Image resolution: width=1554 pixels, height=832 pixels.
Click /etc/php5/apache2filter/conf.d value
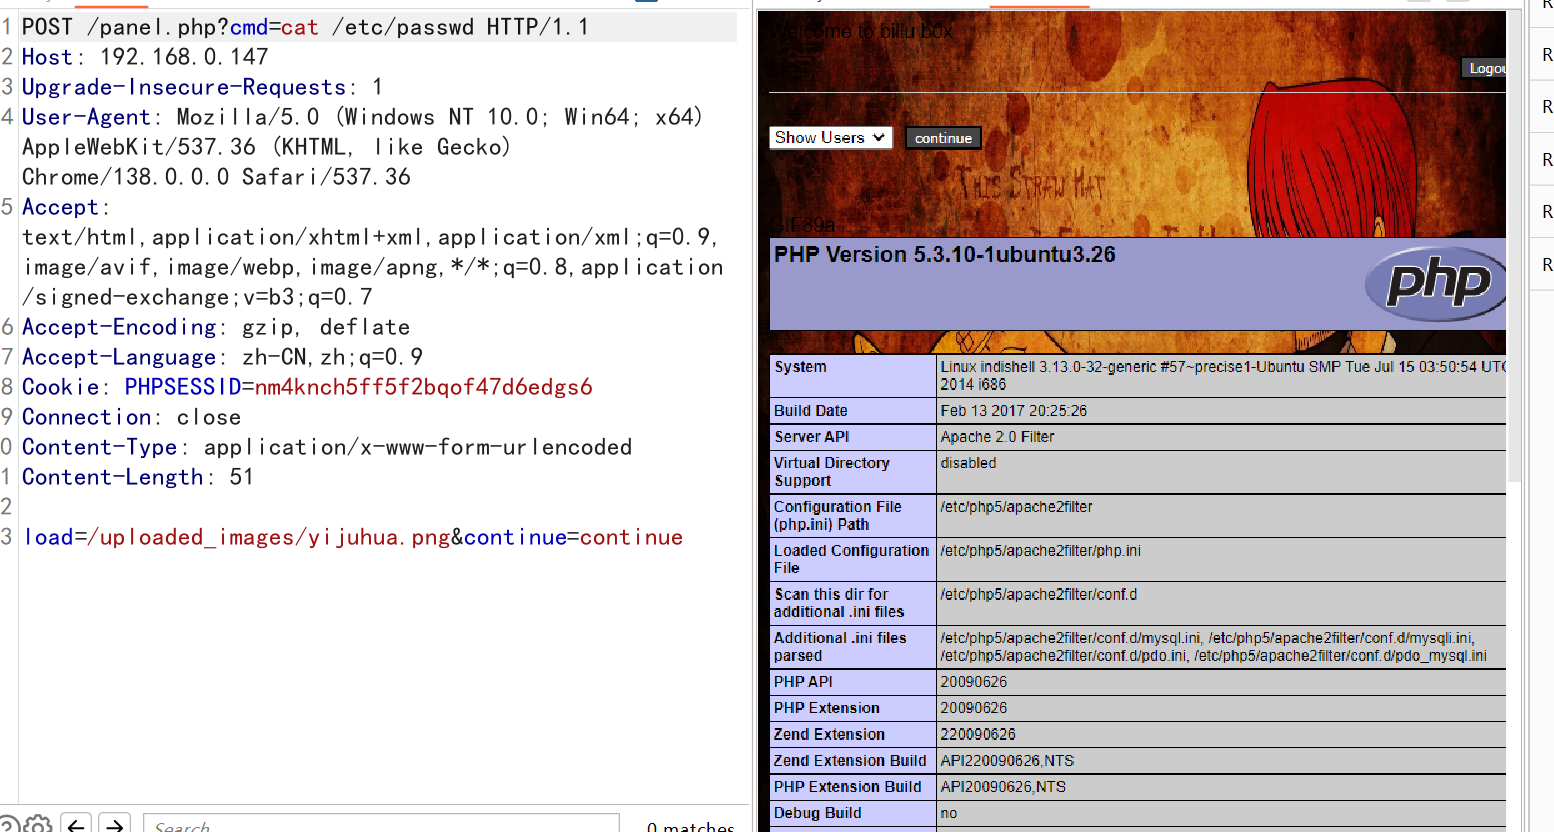coord(1038,594)
